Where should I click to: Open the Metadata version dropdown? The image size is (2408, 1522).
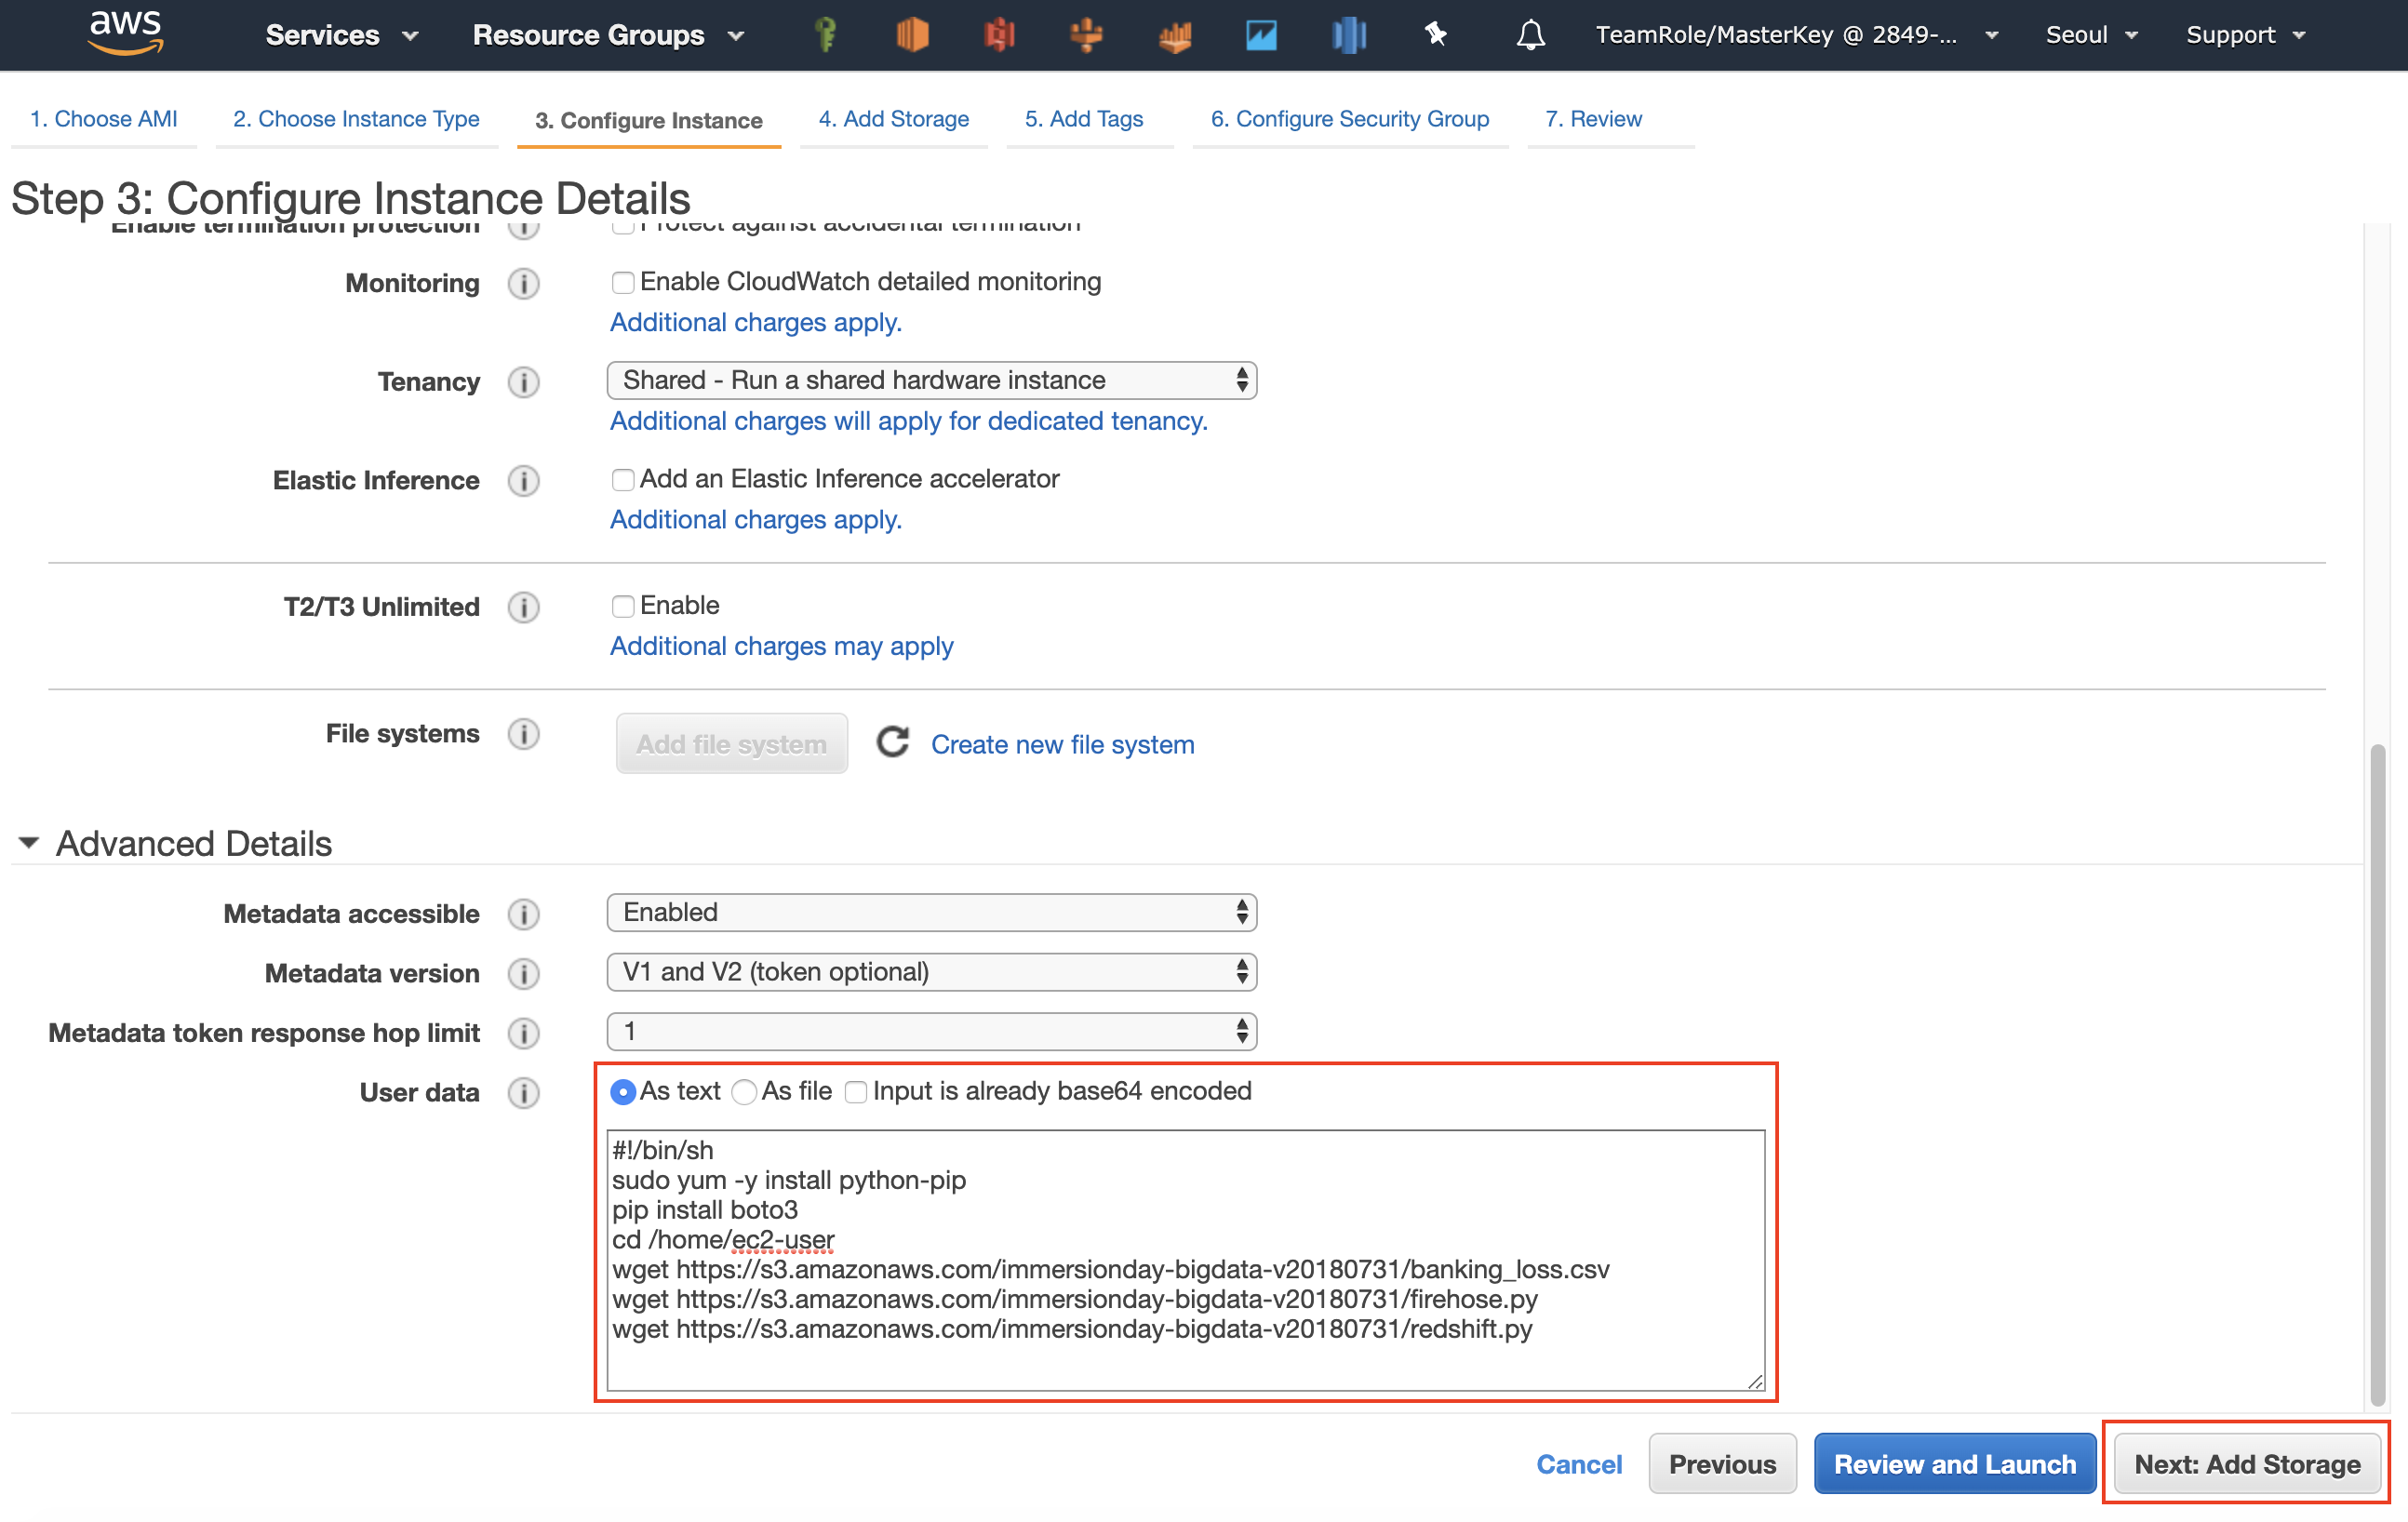click(931, 972)
